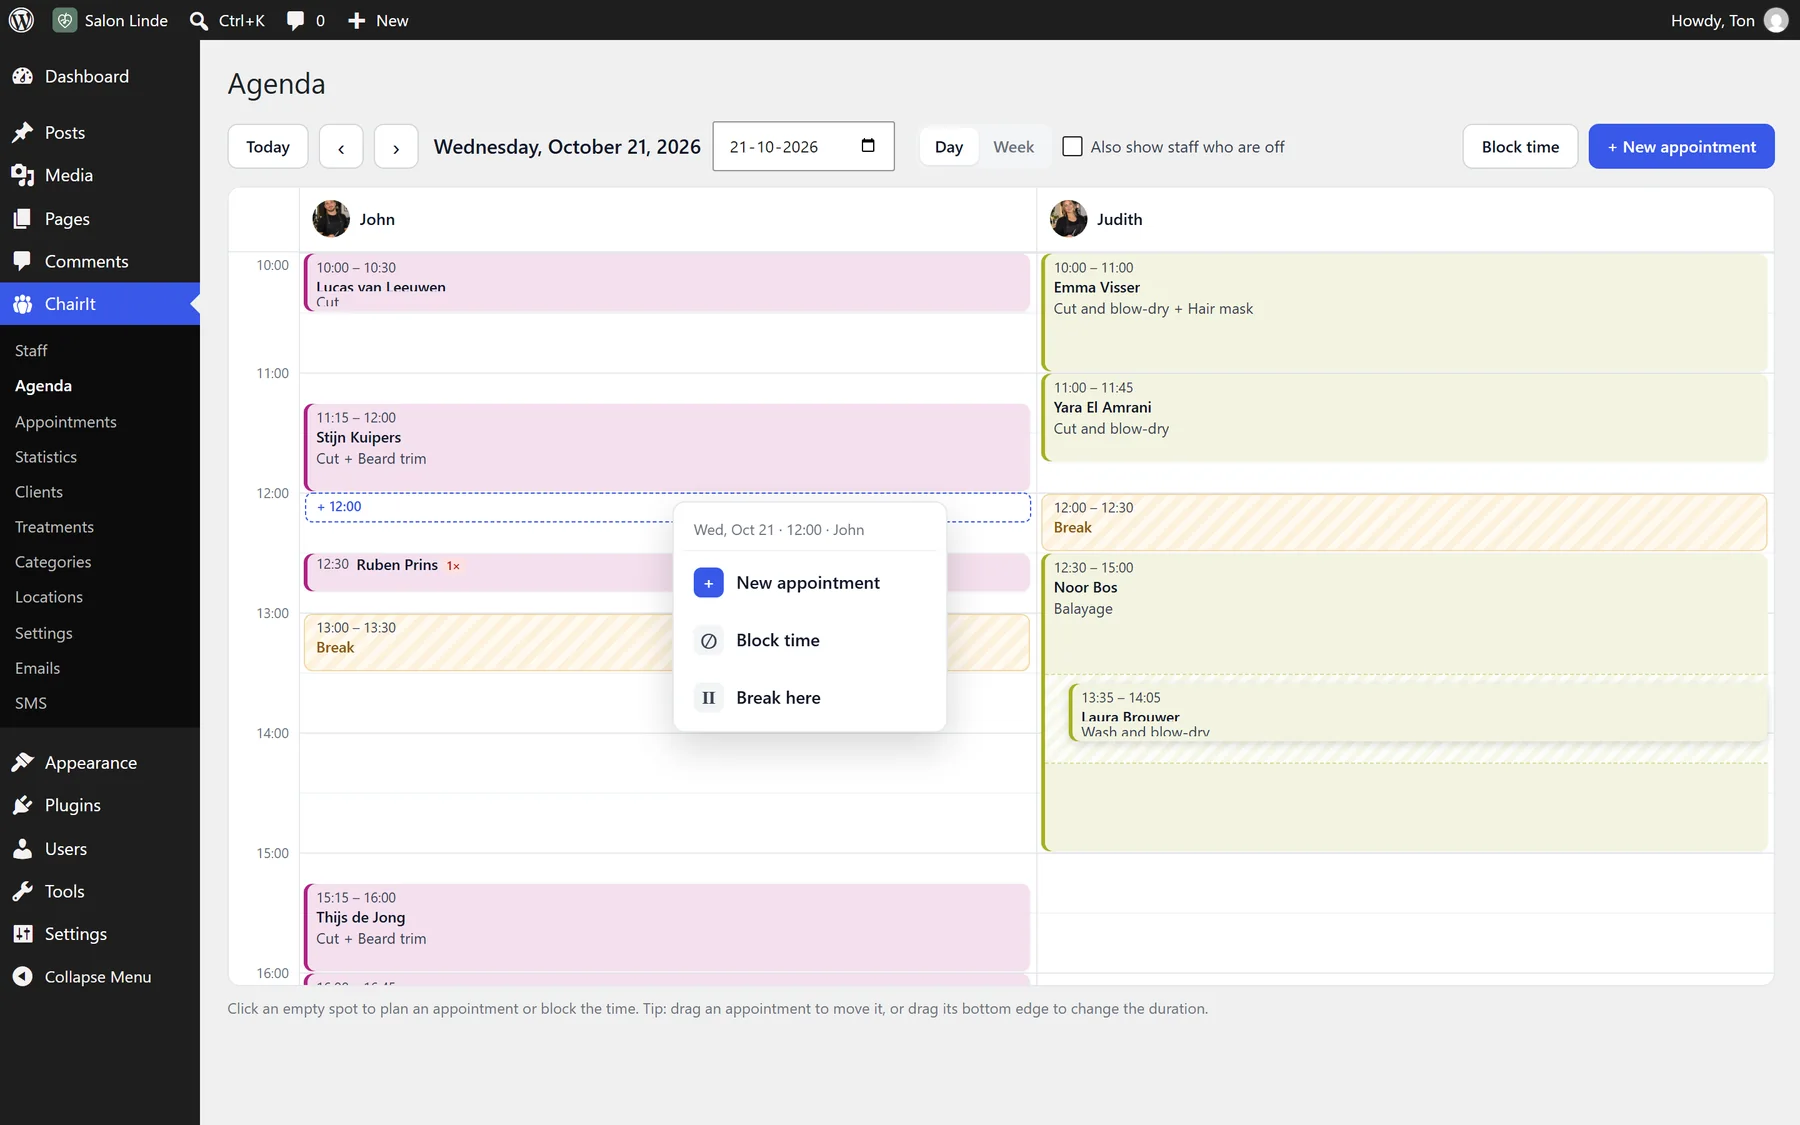Choose Break here in the popup menu
1800x1125 pixels.
(810, 698)
